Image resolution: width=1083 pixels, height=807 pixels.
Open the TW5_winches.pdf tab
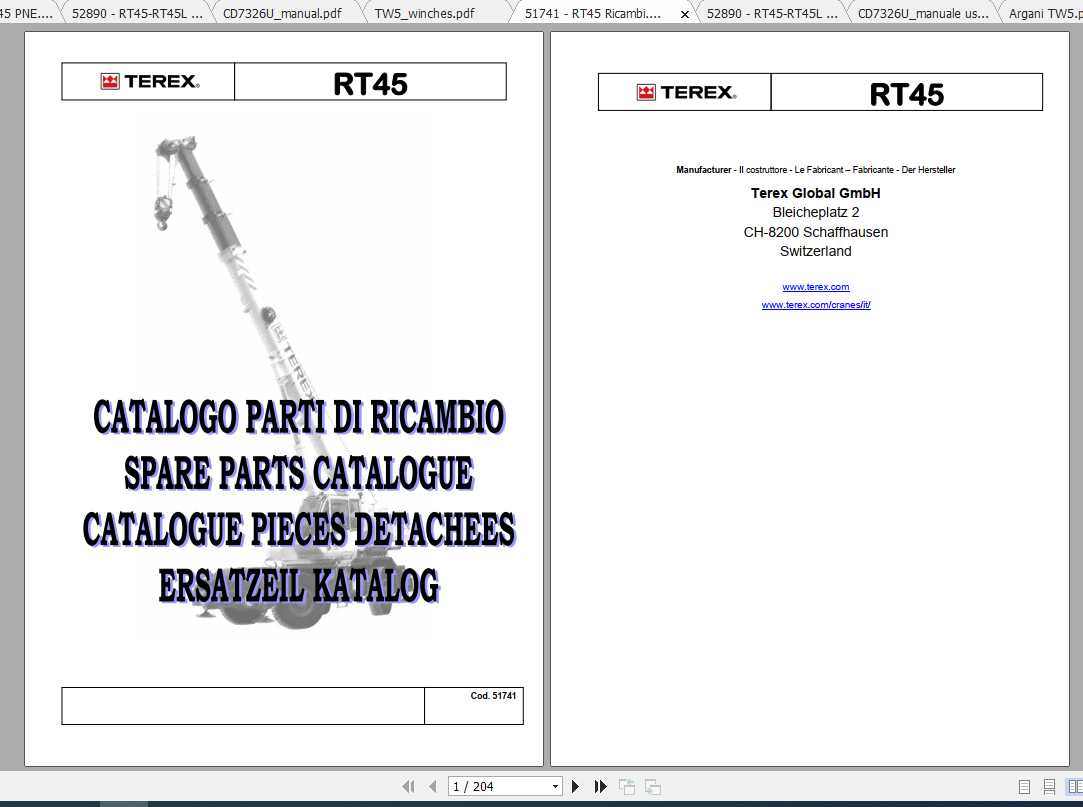(425, 14)
